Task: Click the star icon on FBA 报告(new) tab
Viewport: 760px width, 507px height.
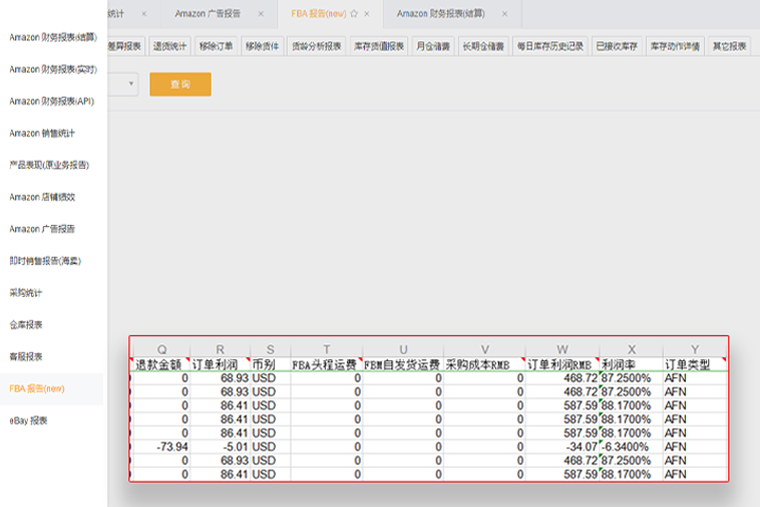Action: click(354, 14)
